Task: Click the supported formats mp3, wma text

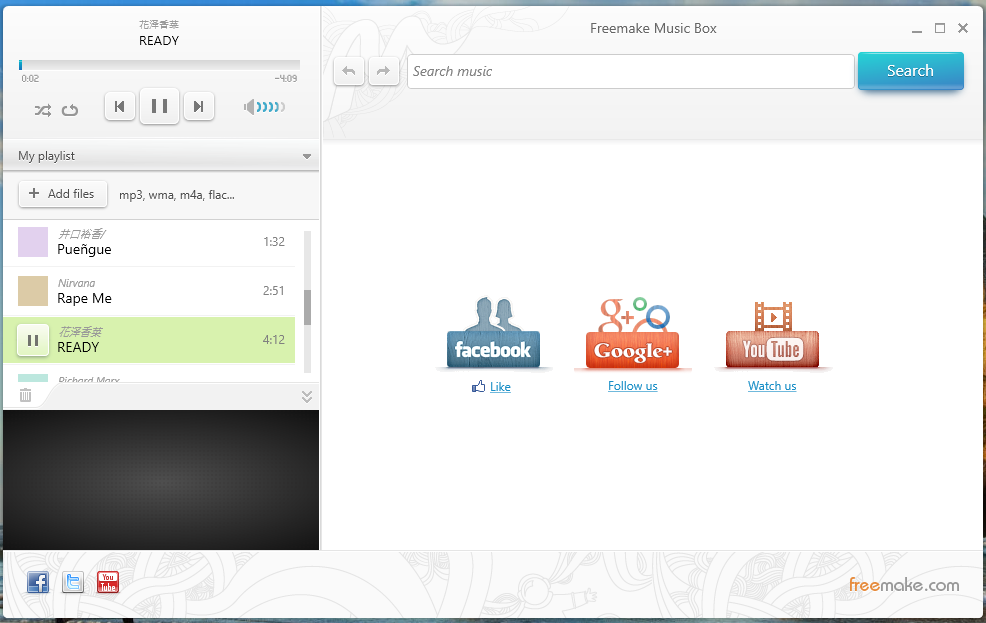Action: (177, 195)
